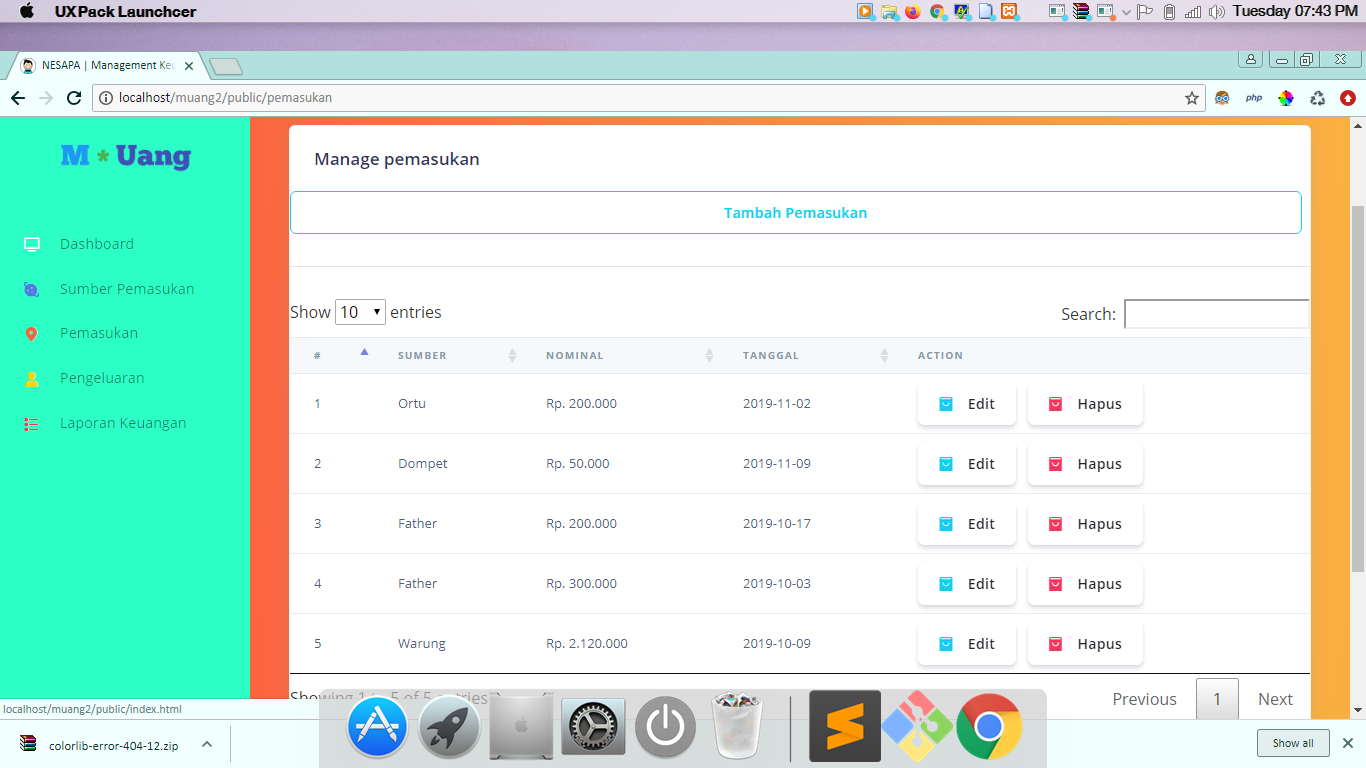Go to Next page of table
This screenshot has width=1366, height=768.
[x=1275, y=699]
